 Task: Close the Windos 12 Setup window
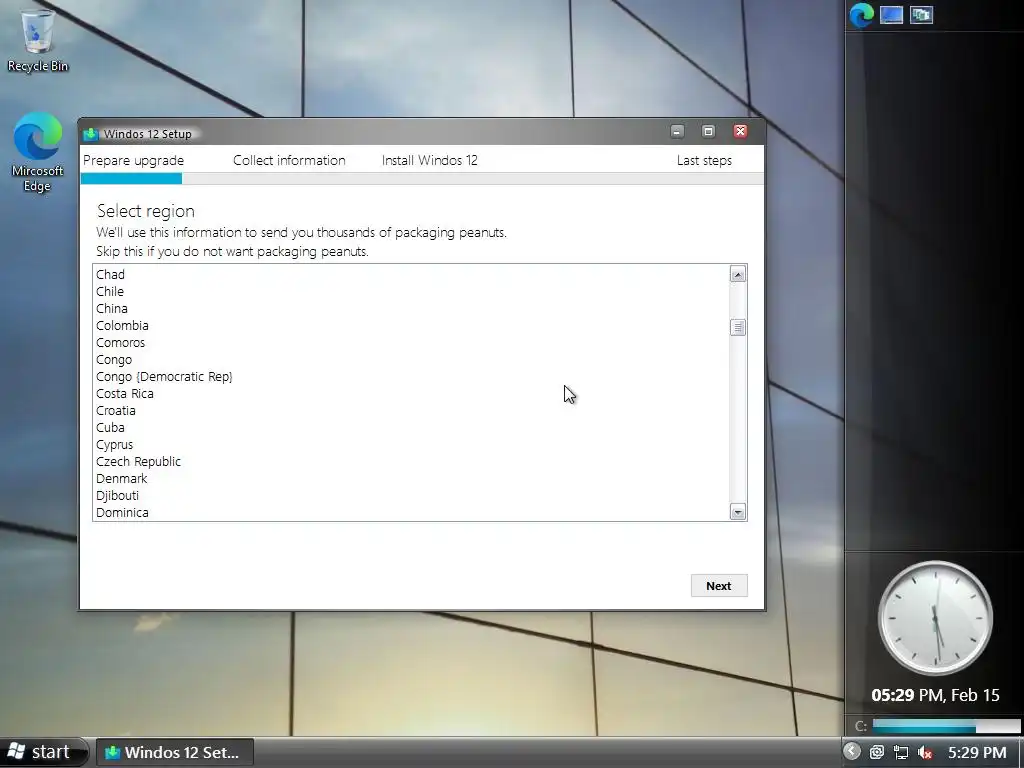click(x=740, y=131)
